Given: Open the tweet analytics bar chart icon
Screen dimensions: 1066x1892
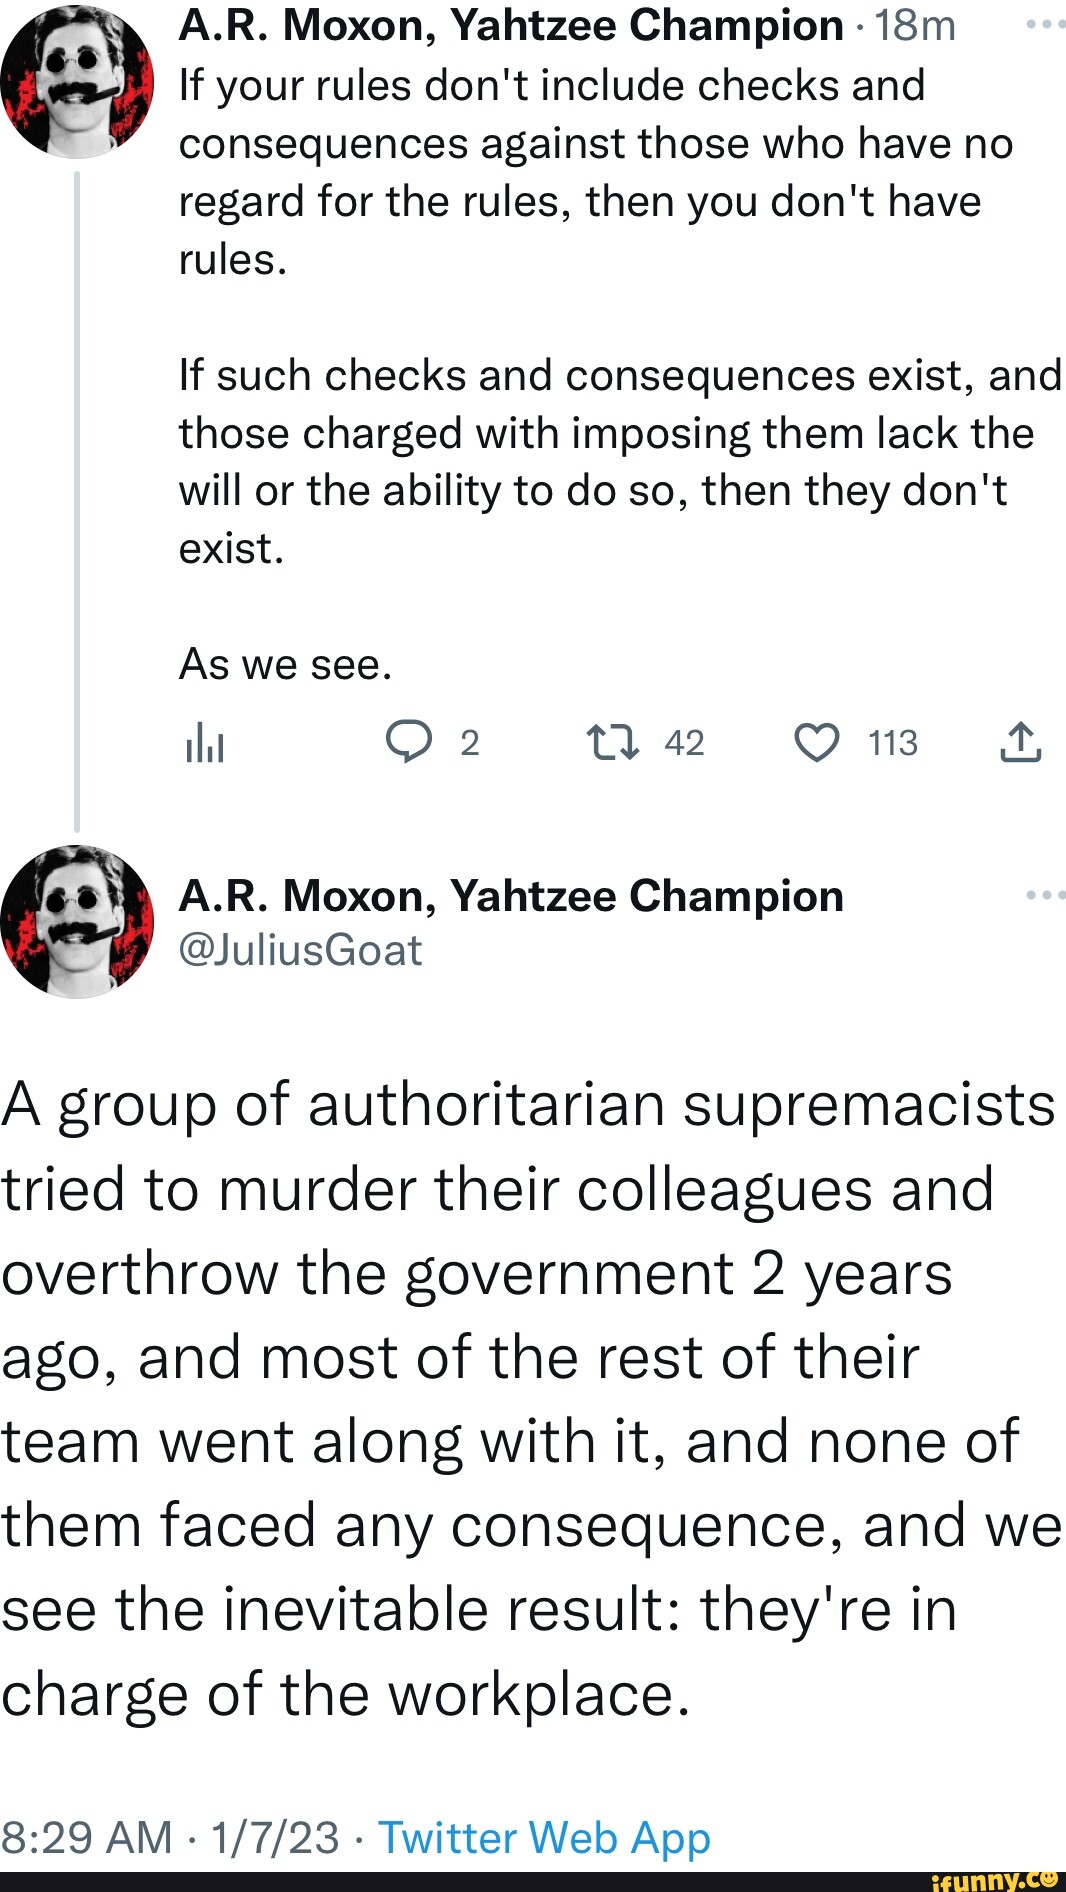Looking at the screenshot, I should [x=204, y=743].
